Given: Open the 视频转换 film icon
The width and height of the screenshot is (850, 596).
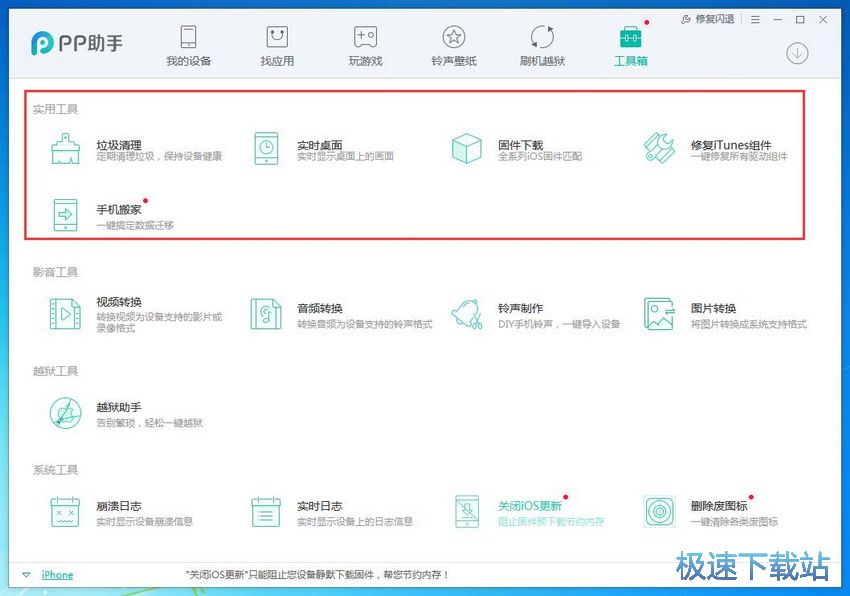Looking at the screenshot, I should 66,313.
